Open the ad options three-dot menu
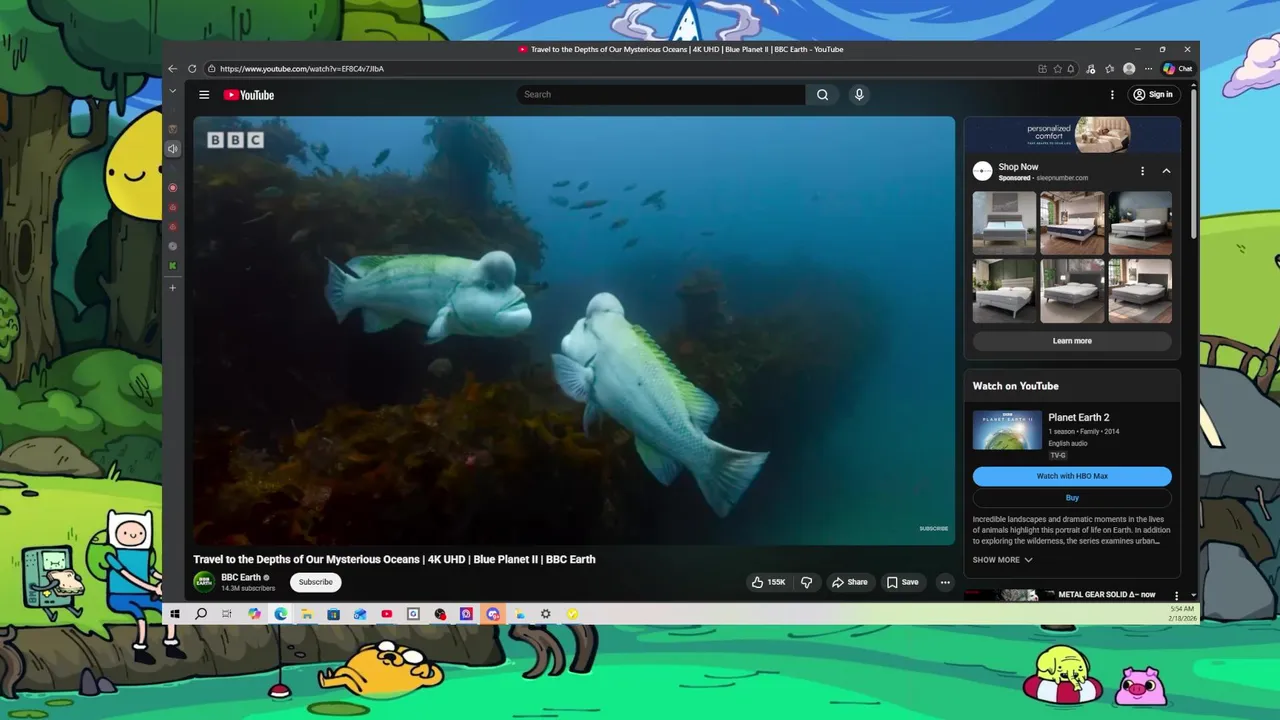Screen dimensions: 1280x720 tap(1142, 171)
